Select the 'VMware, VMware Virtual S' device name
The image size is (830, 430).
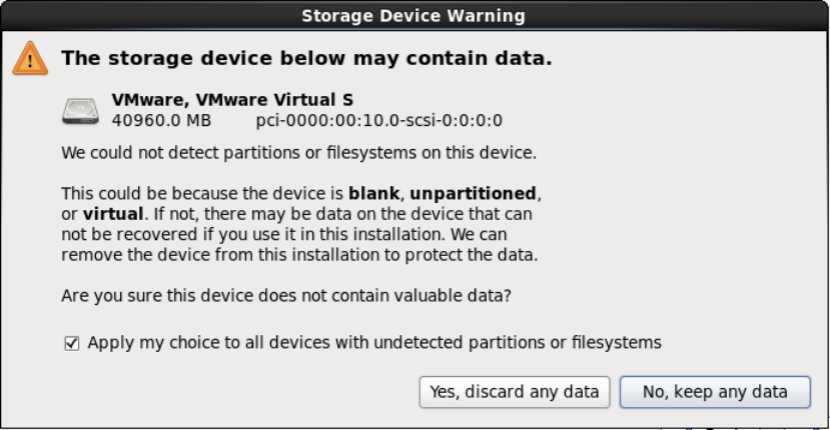[232, 100]
